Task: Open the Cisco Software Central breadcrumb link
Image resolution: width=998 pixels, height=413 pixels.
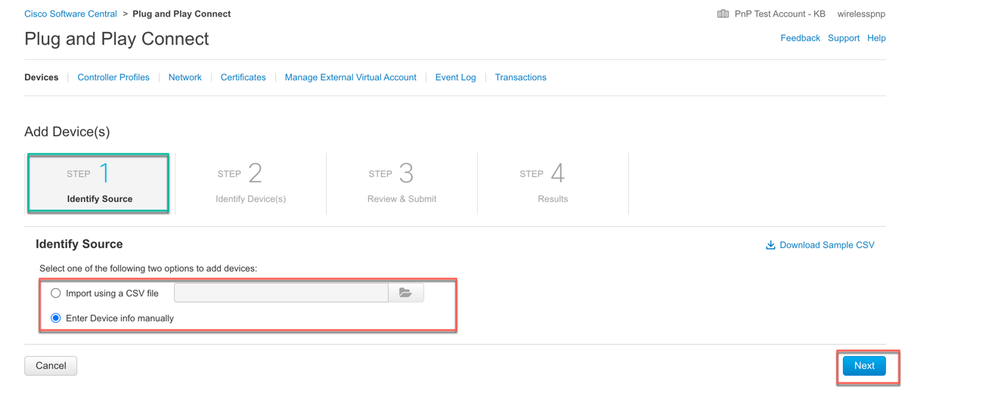Action: tap(71, 13)
